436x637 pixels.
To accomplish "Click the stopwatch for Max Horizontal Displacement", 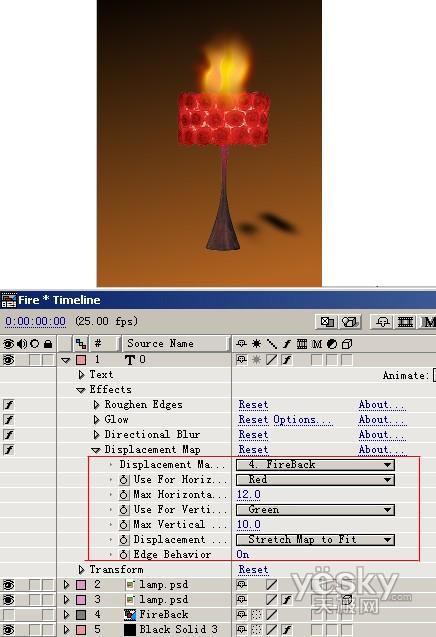I will (x=124, y=495).
